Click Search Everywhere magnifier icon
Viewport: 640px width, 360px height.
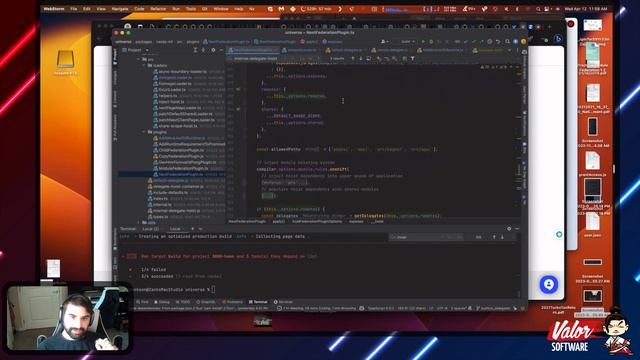[507, 41]
